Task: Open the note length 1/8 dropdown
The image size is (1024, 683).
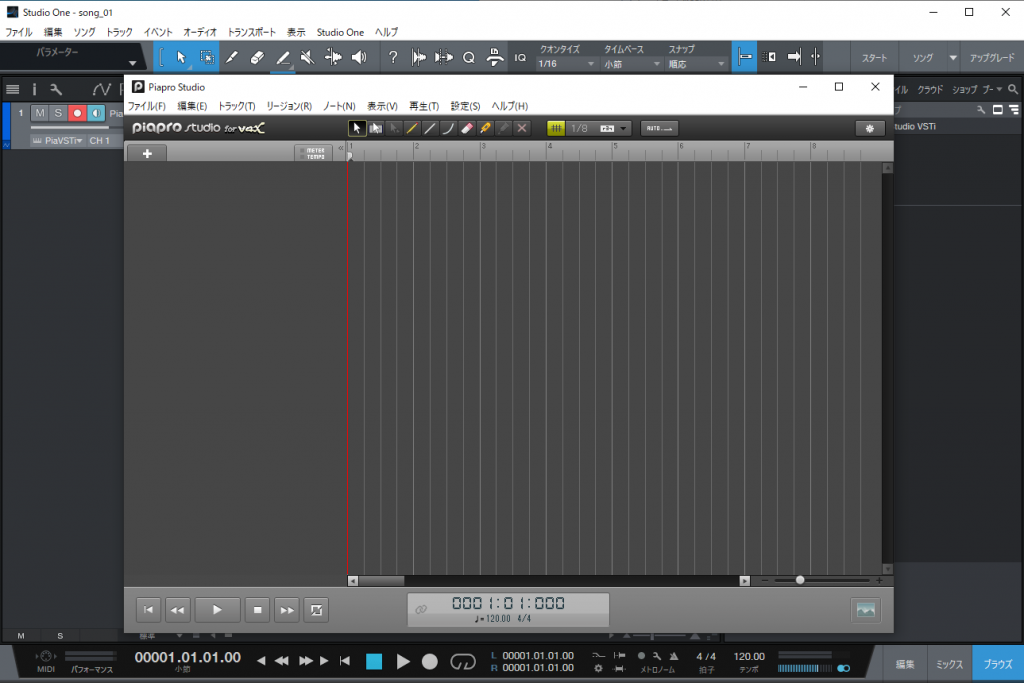Action: 598,128
